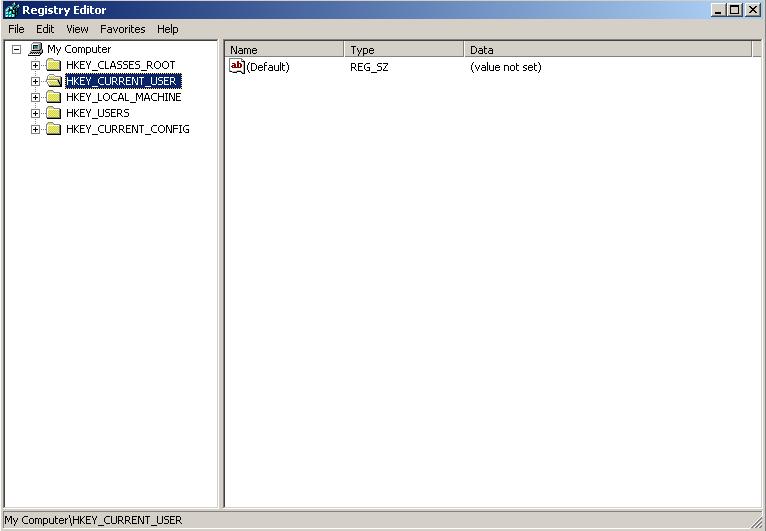Click the HKEY_CURRENT_CONFIG folder icon
Screen dimensions: 766x531
53,129
